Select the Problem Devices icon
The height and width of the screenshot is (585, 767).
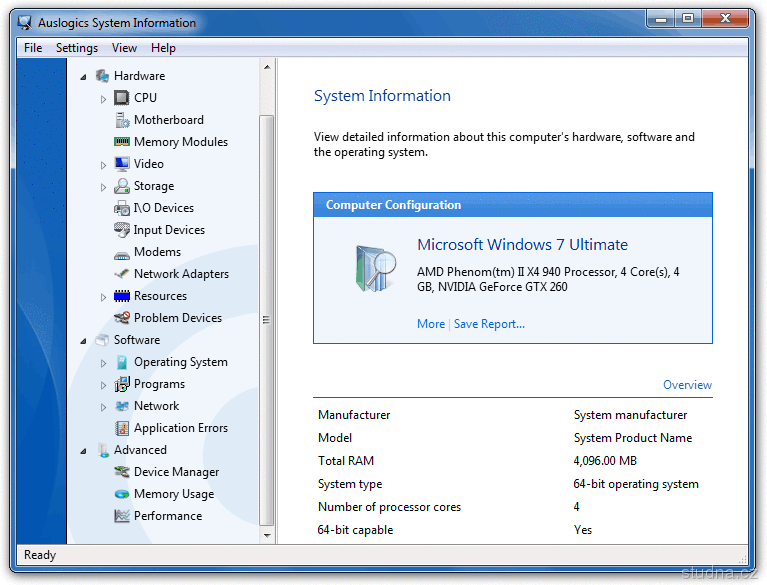[x=121, y=318]
